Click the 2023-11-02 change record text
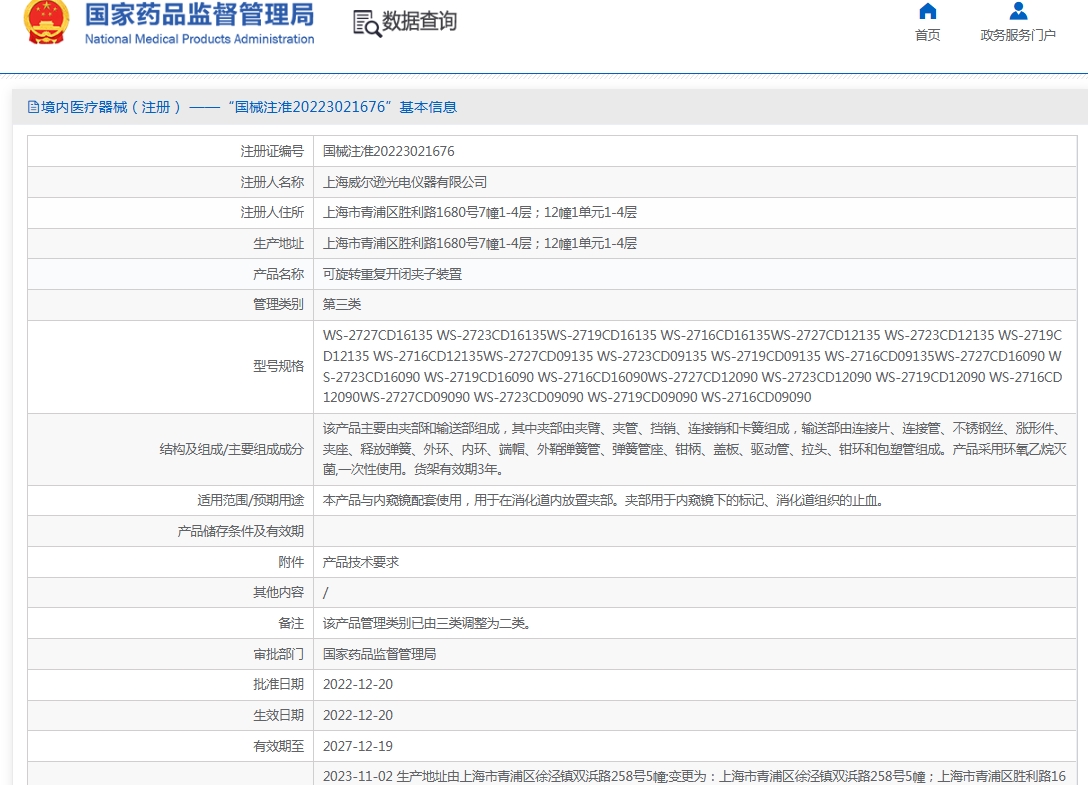1088x785 pixels. (694, 776)
